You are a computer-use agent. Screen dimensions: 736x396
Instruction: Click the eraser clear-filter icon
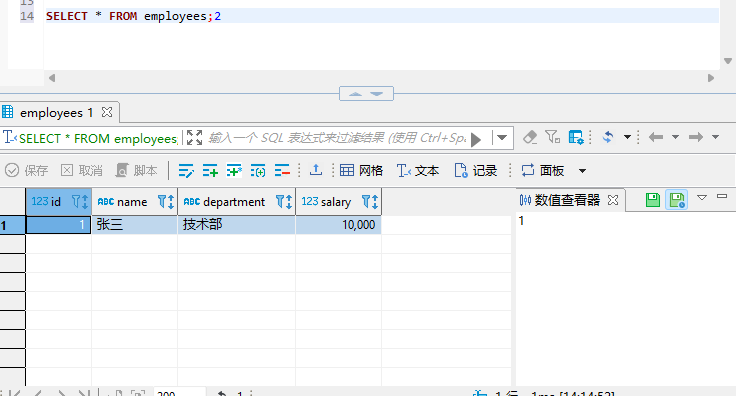coord(530,137)
